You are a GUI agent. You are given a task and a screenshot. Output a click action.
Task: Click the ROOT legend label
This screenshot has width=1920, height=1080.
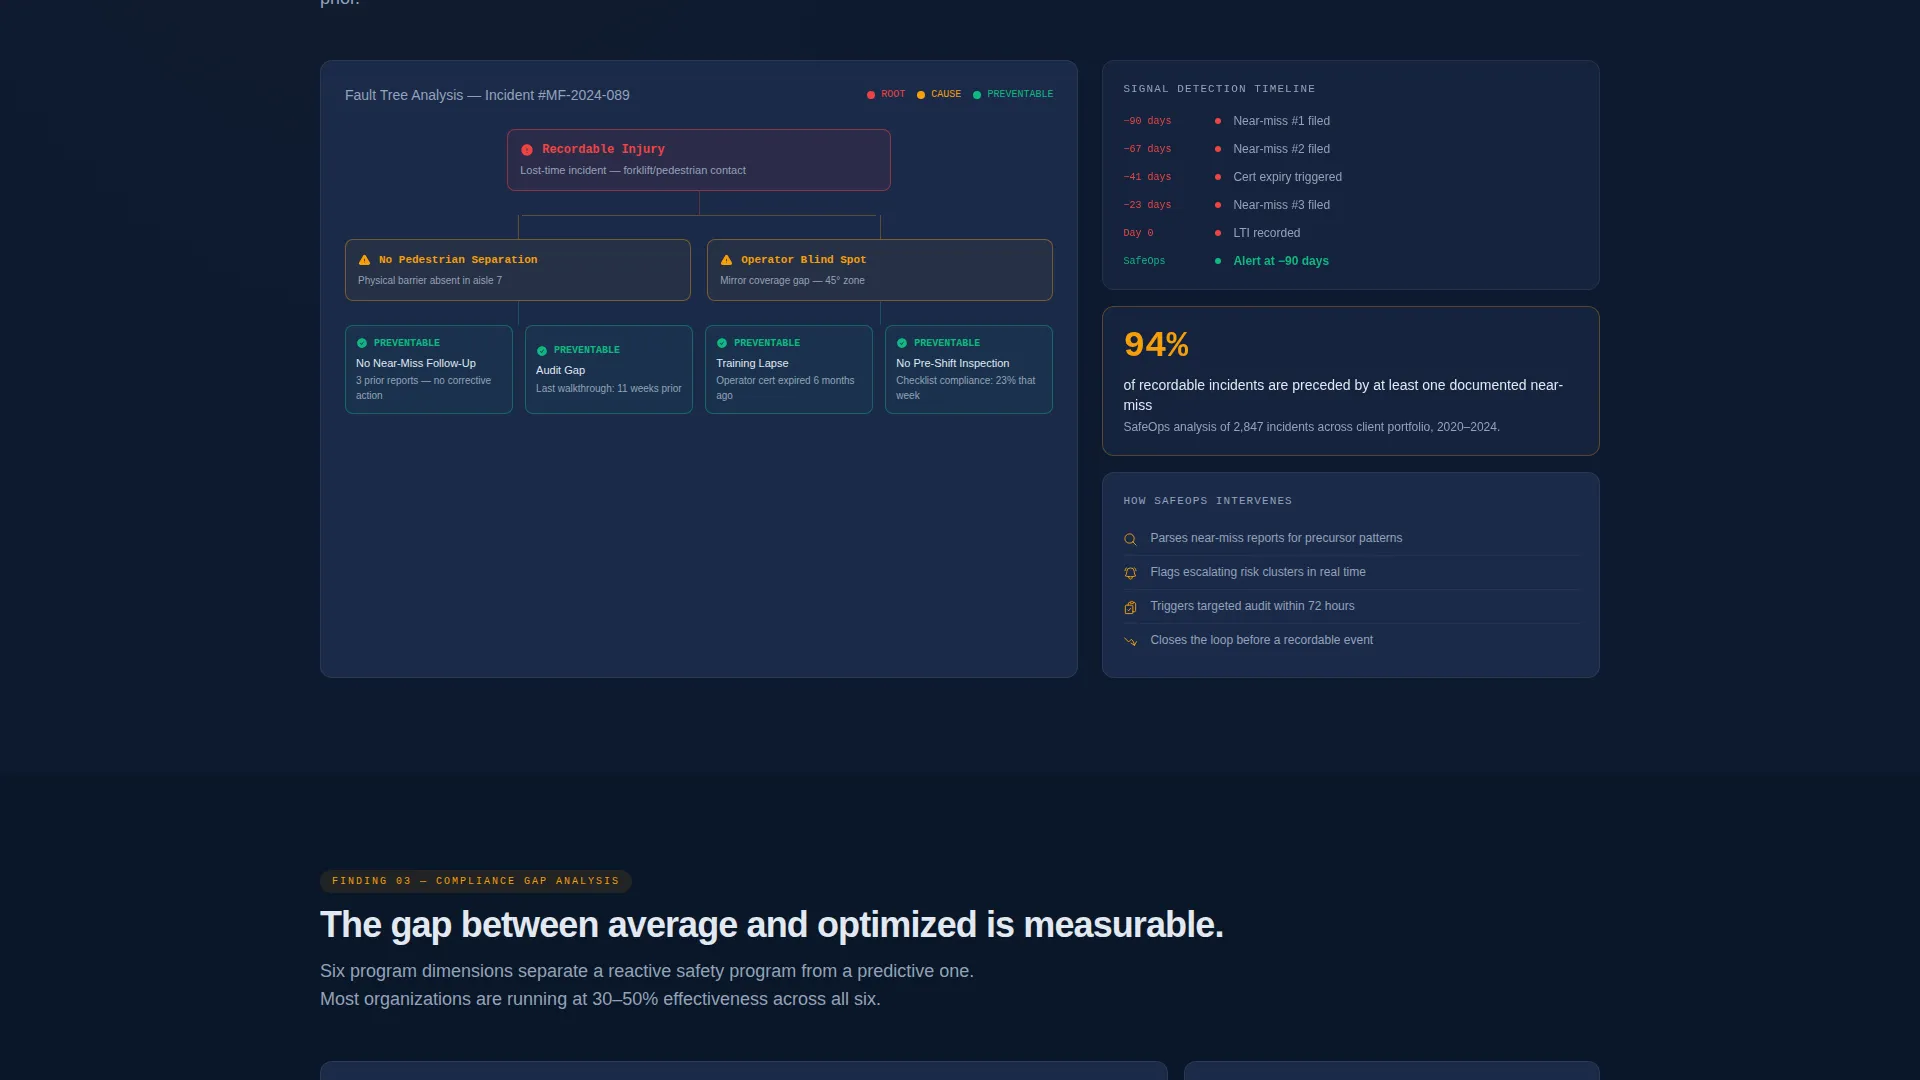(893, 94)
